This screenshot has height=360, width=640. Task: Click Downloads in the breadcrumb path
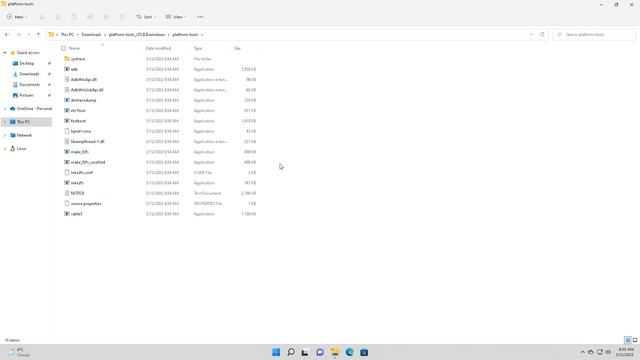click(x=91, y=35)
